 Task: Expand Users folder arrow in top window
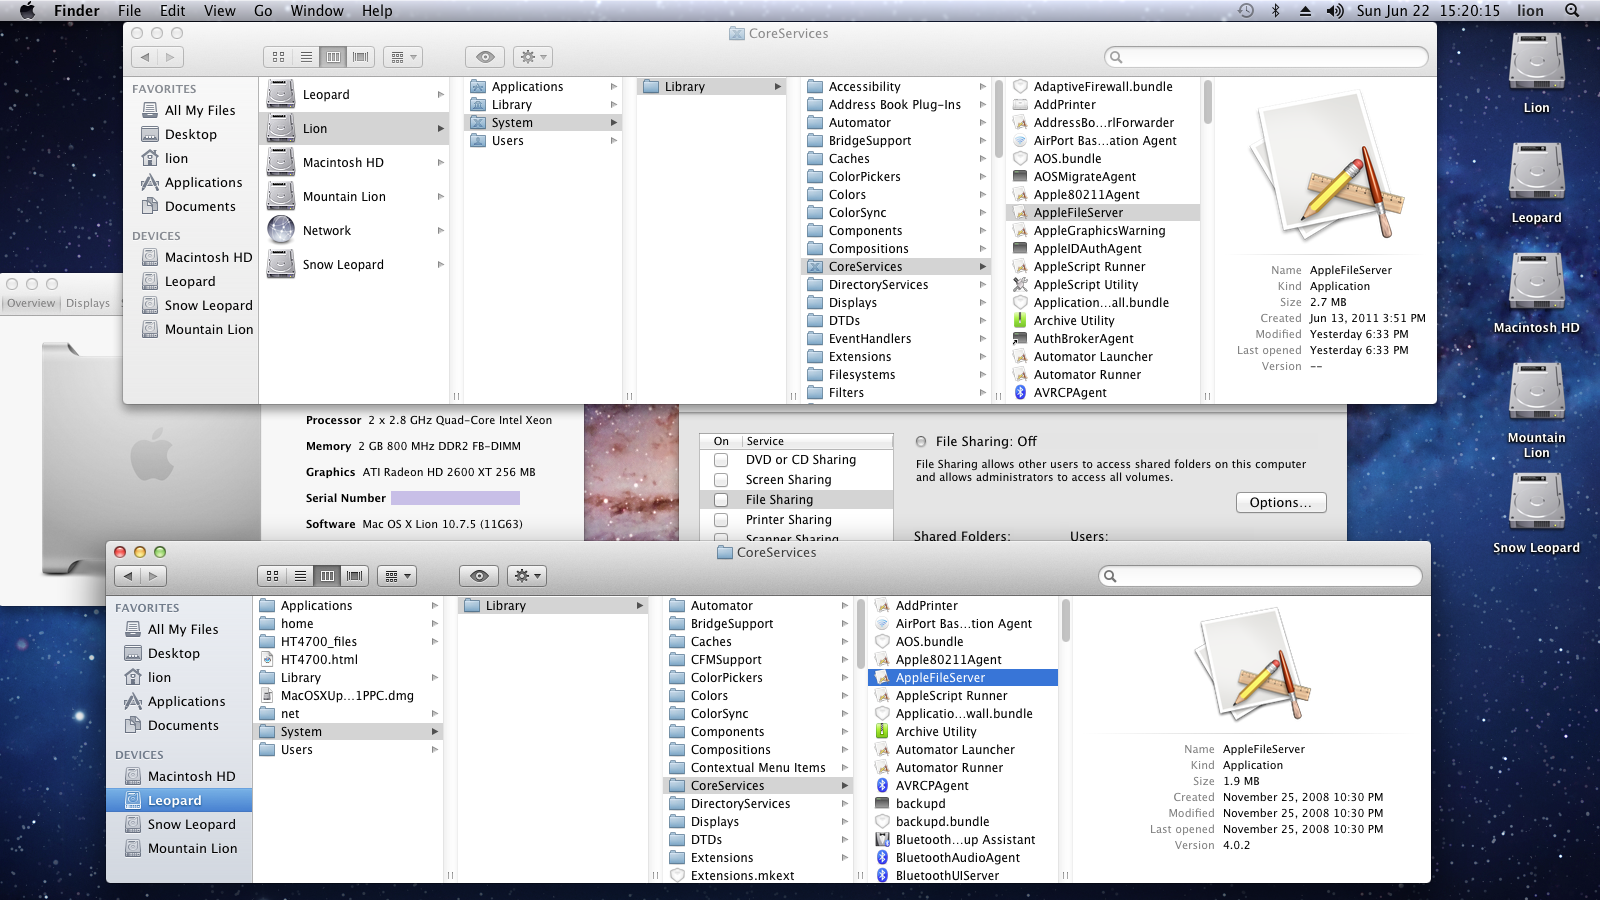click(x=614, y=141)
